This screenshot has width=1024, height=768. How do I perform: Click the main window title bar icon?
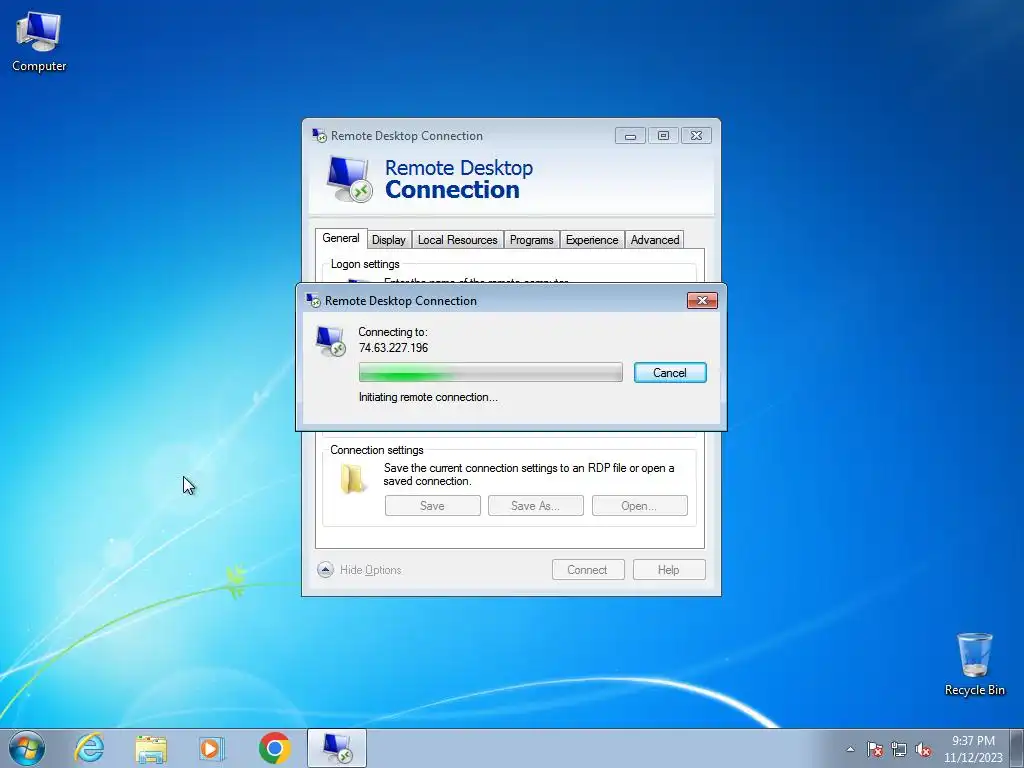coord(319,135)
